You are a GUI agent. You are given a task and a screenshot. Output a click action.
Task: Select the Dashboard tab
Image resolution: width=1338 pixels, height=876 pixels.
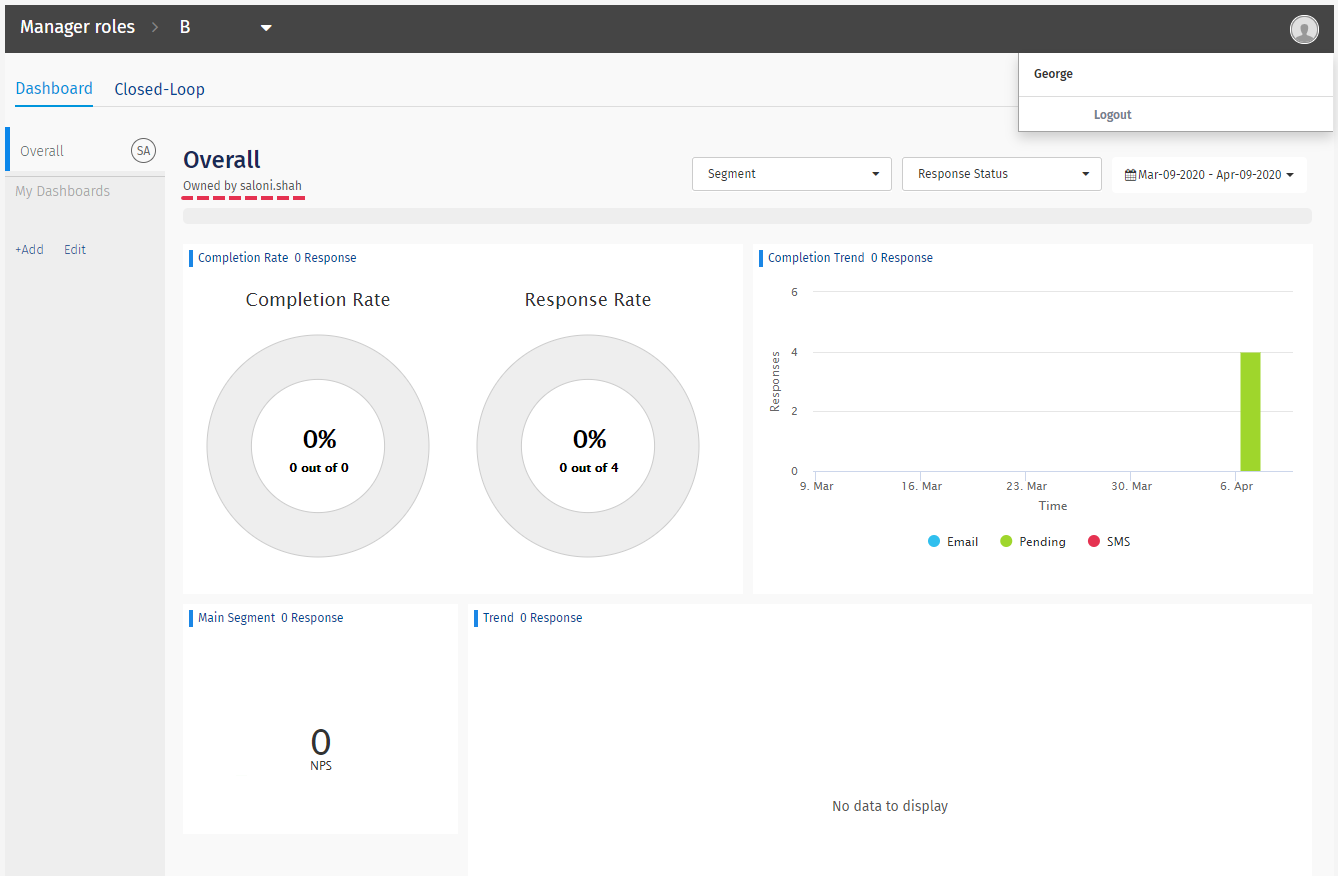(x=54, y=88)
